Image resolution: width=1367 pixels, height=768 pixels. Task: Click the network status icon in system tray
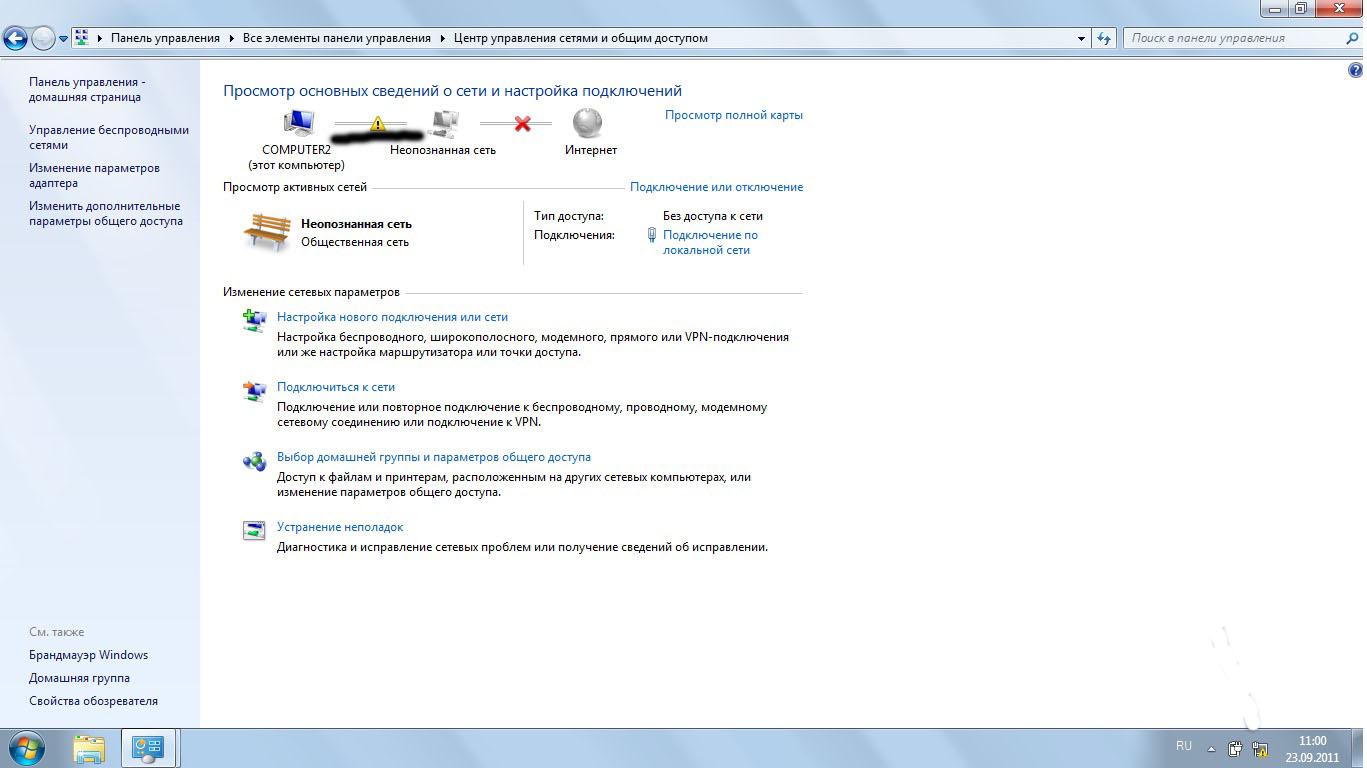coord(1260,748)
